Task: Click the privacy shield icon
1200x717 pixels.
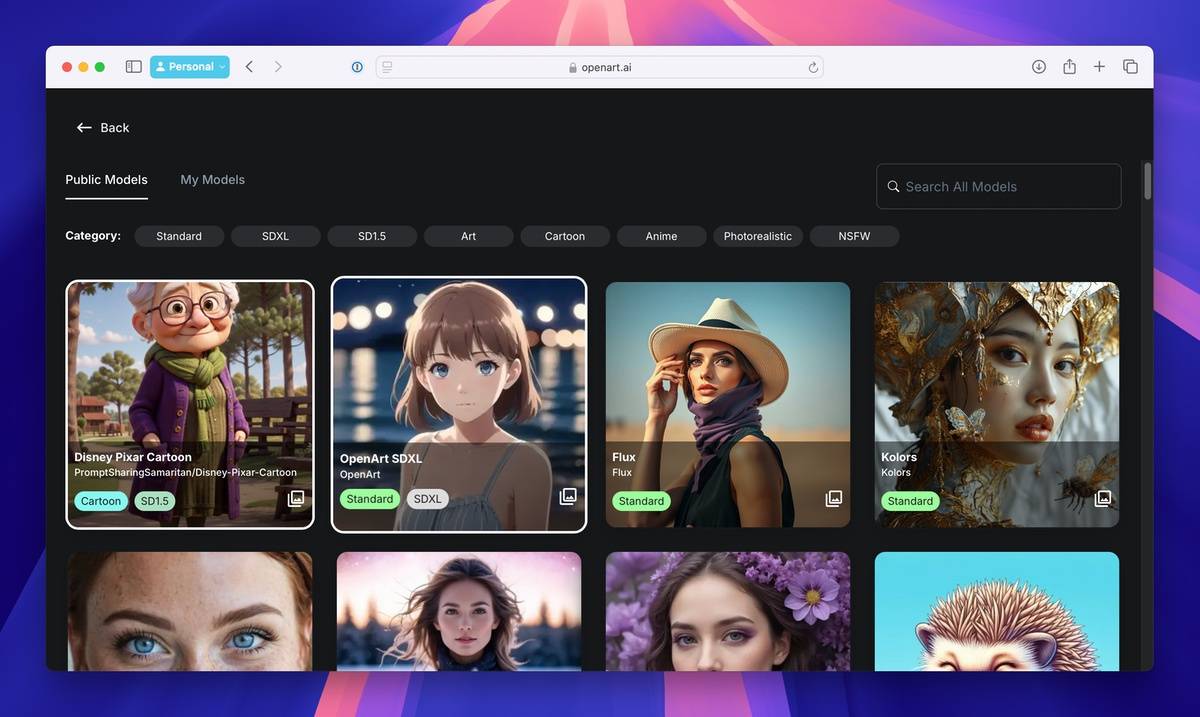Action: [x=357, y=67]
